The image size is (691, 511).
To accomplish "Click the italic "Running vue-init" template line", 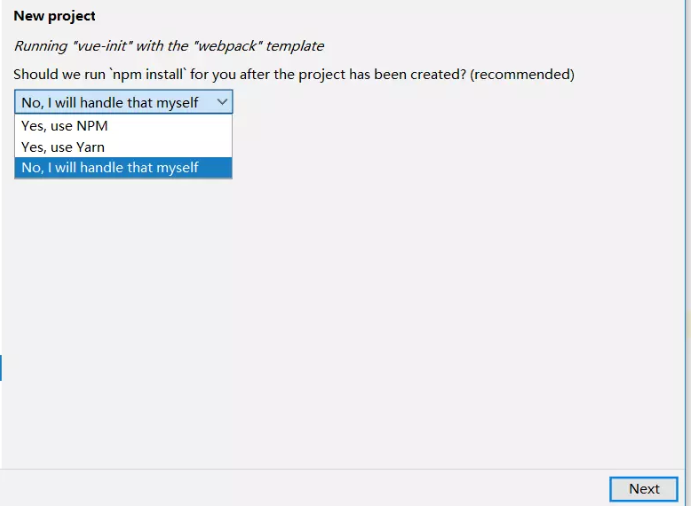I will coord(169,46).
